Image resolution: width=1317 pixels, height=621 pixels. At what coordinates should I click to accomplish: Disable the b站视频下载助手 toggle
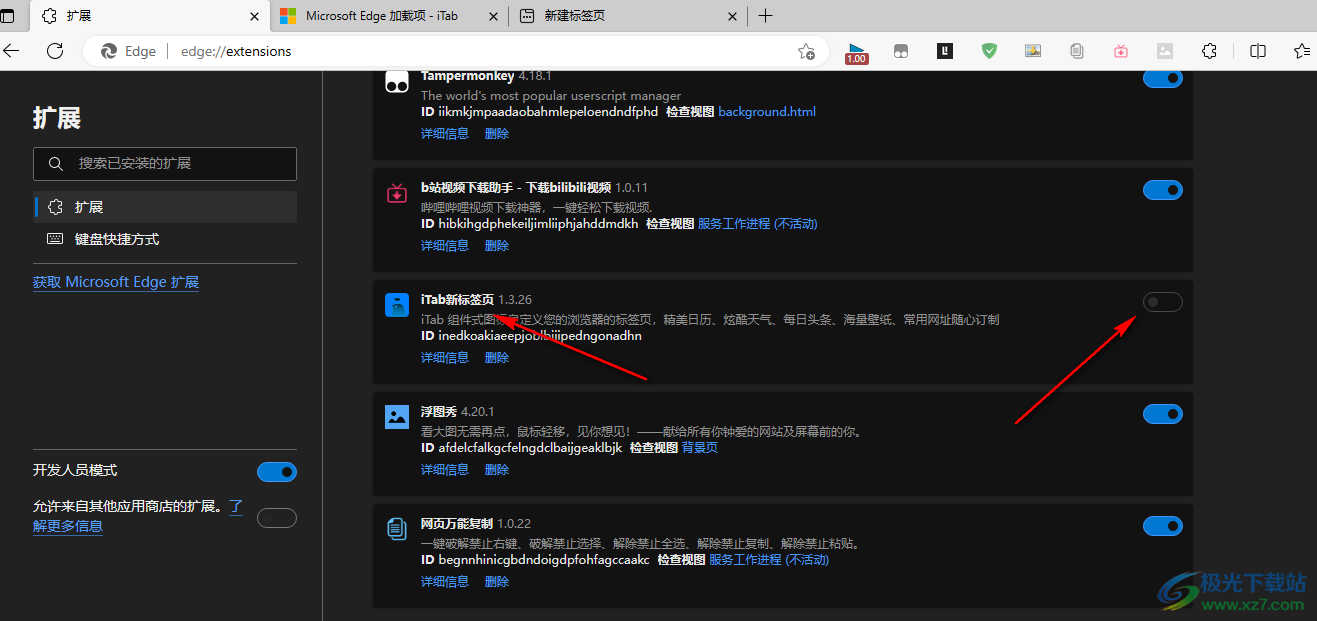pos(1163,190)
